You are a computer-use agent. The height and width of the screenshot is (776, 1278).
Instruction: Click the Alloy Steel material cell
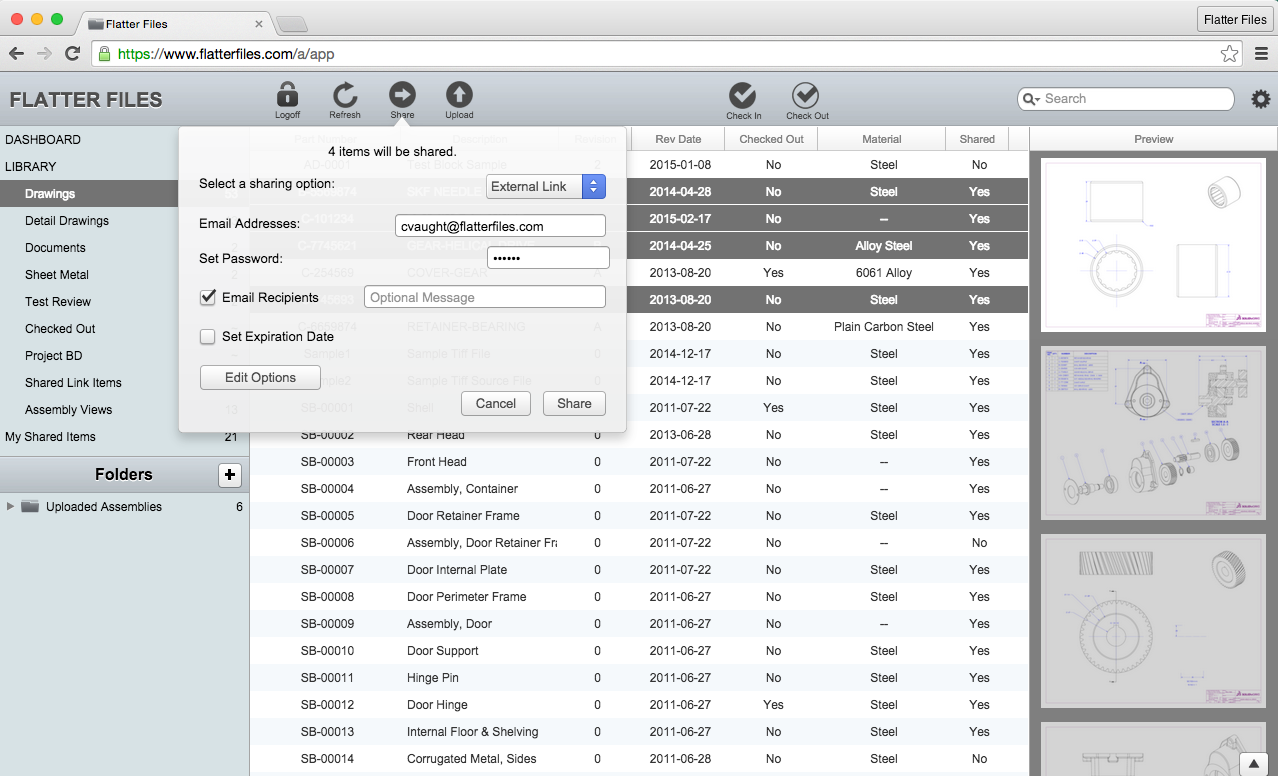pyautogui.click(x=884, y=246)
